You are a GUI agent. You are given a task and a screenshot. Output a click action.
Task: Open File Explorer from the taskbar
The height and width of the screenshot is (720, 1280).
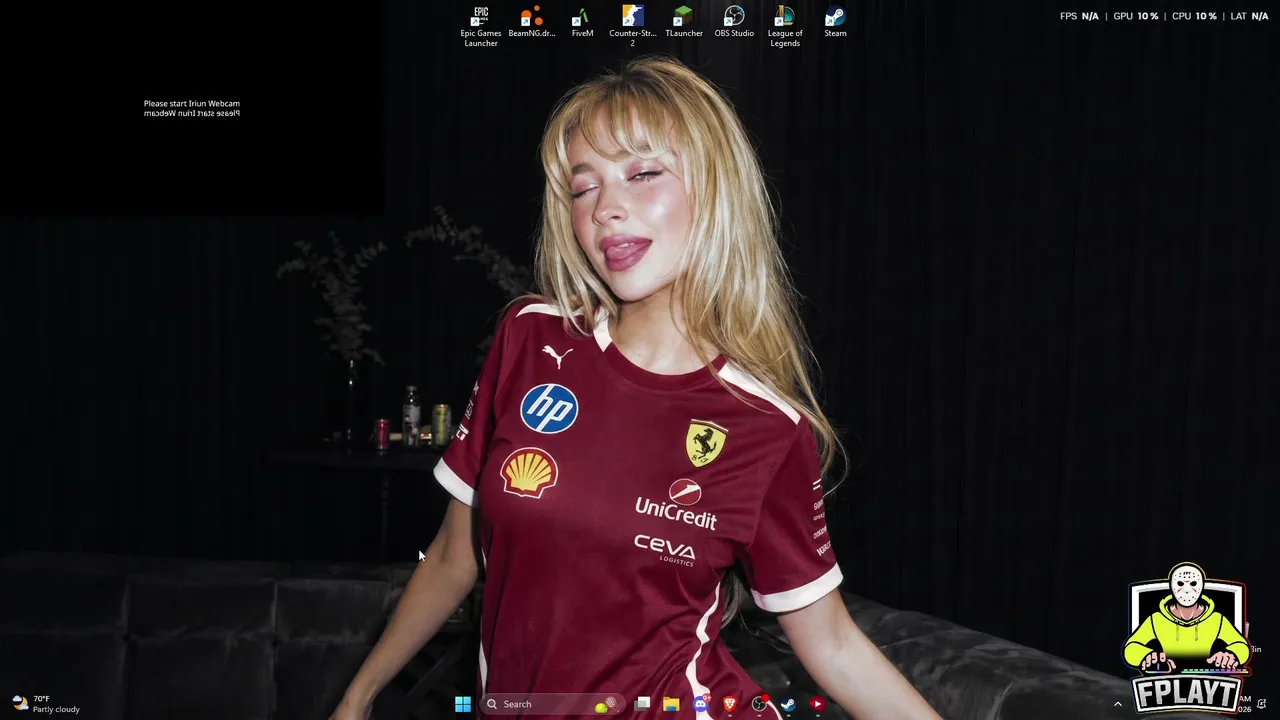tap(671, 704)
